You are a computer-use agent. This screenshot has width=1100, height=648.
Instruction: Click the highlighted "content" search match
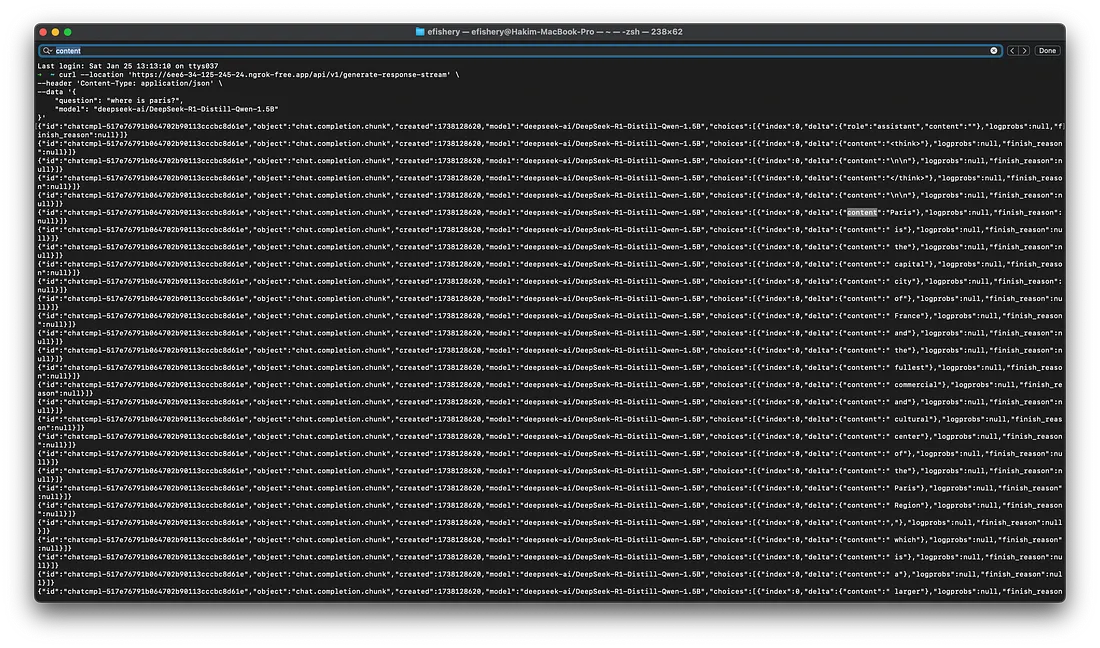[x=861, y=212]
